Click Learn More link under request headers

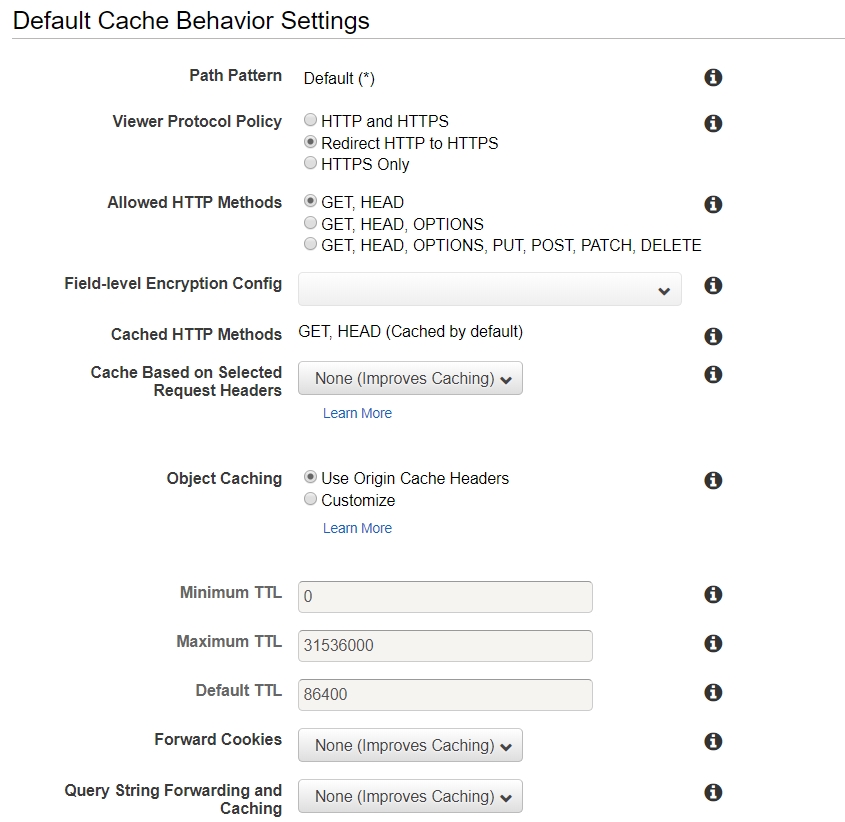pyautogui.click(x=357, y=413)
